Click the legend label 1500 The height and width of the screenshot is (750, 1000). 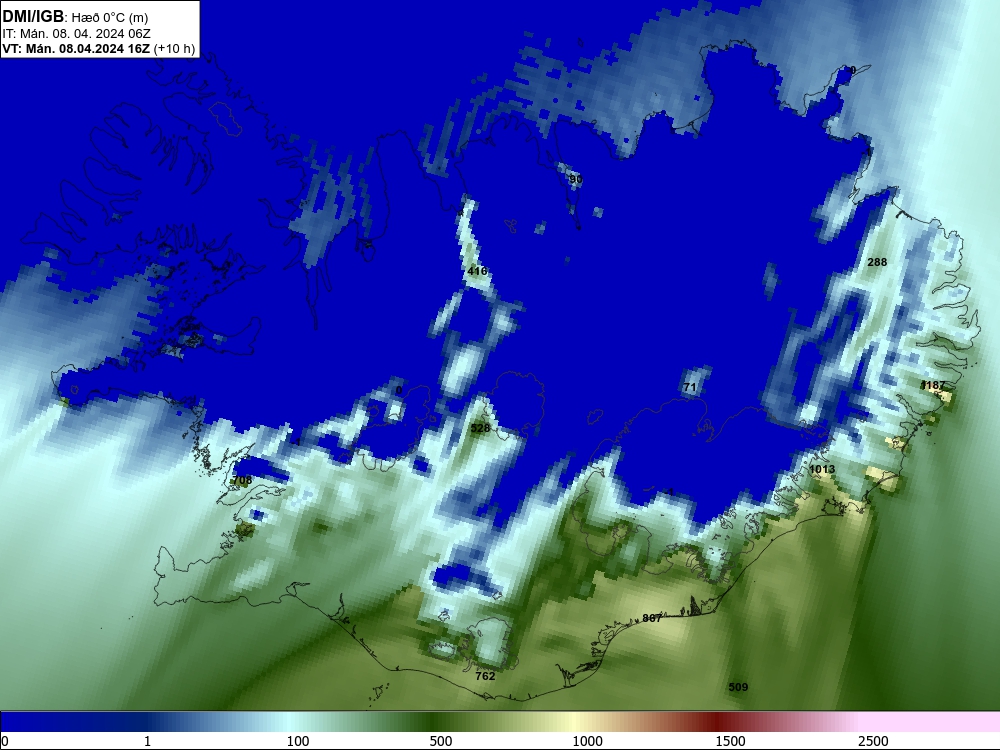(730, 741)
